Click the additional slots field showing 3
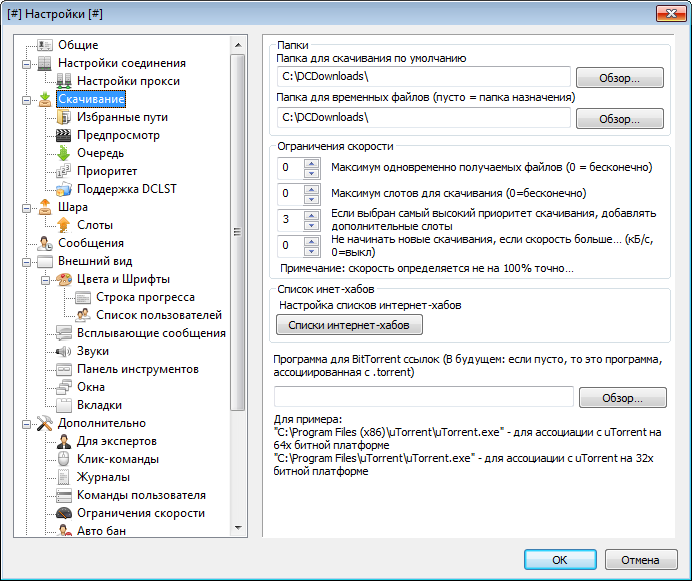Image resolution: width=692 pixels, height=581 pixels. [x=291, y=220]
